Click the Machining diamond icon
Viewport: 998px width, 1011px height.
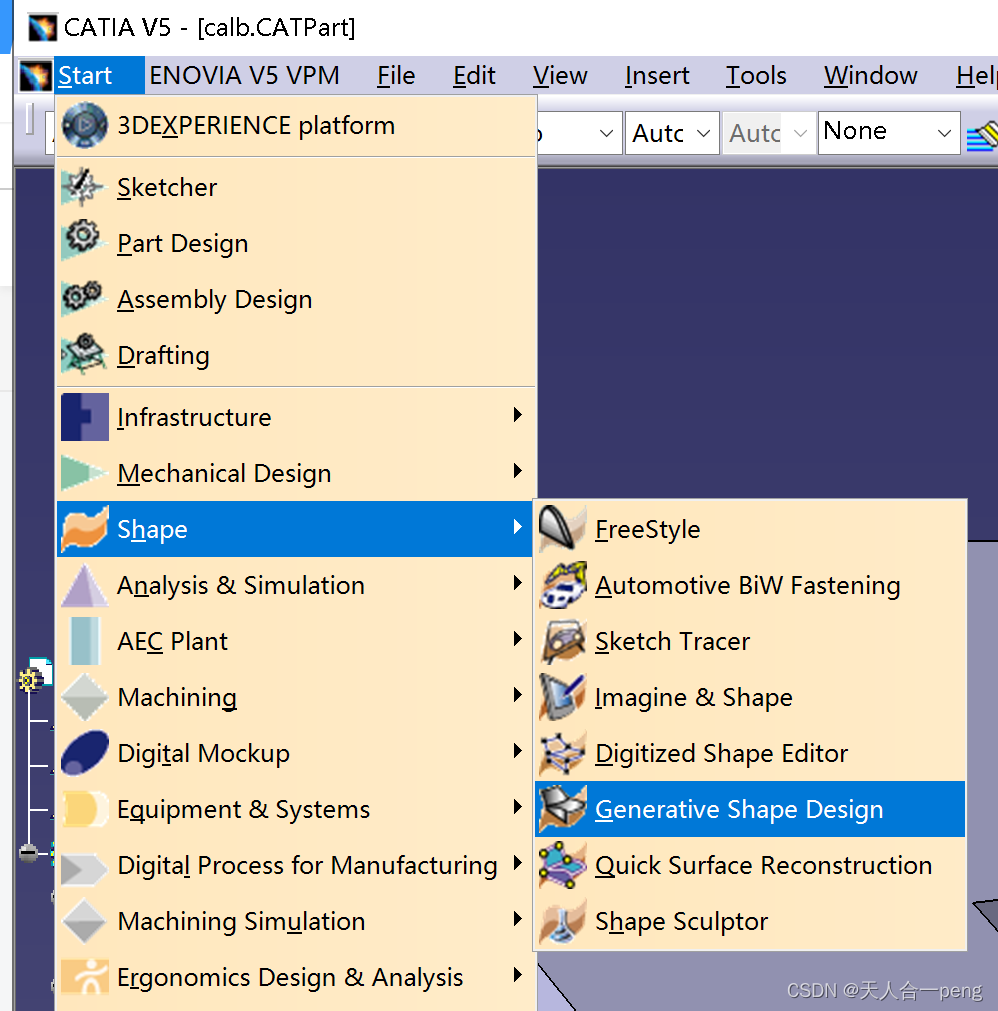(84, 697)
